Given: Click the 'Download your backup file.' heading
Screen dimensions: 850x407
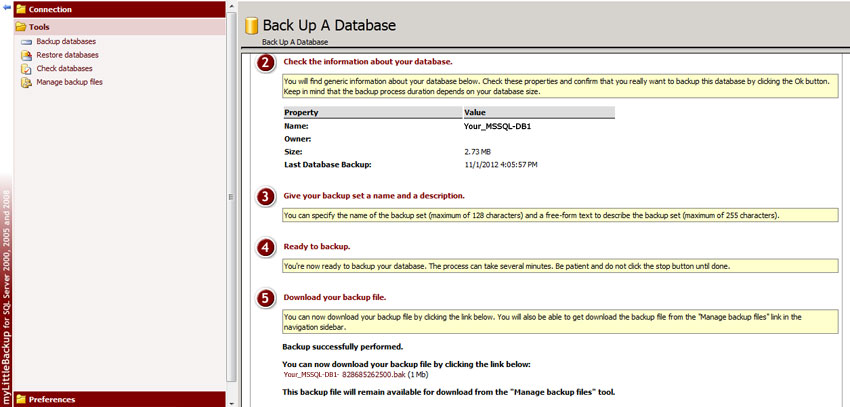Looking at the screenshot, I should coord(334,298).
